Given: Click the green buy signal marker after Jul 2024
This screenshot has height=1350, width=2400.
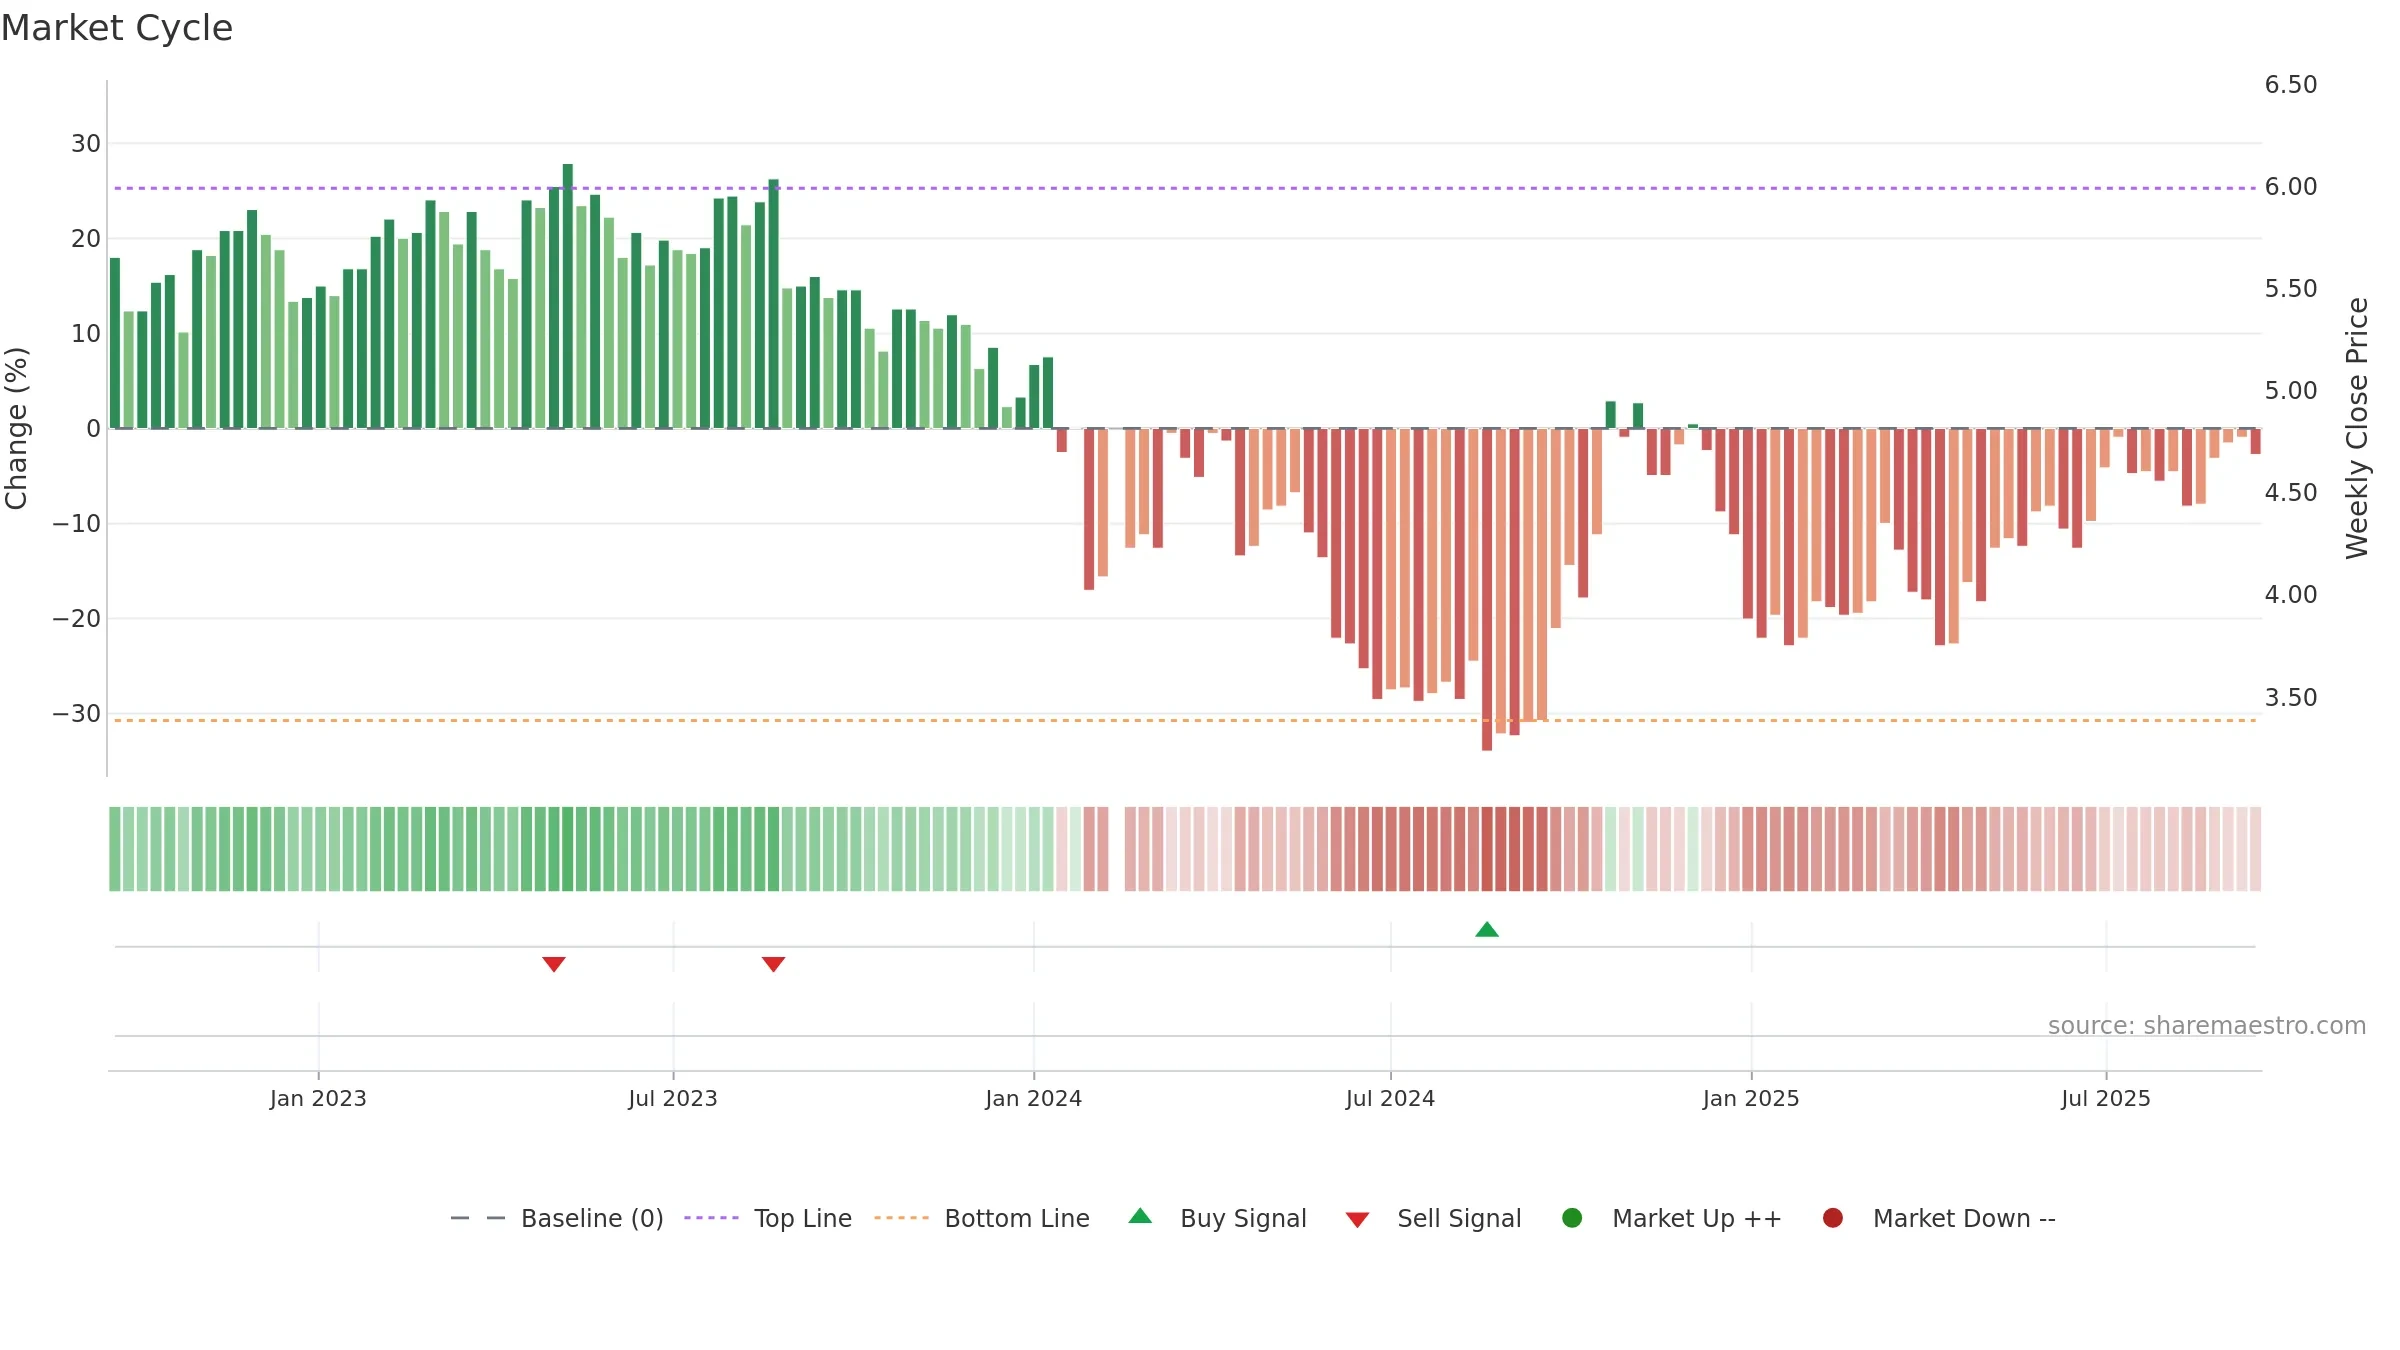Looking at the screenshot, I should click(1487, 930).
